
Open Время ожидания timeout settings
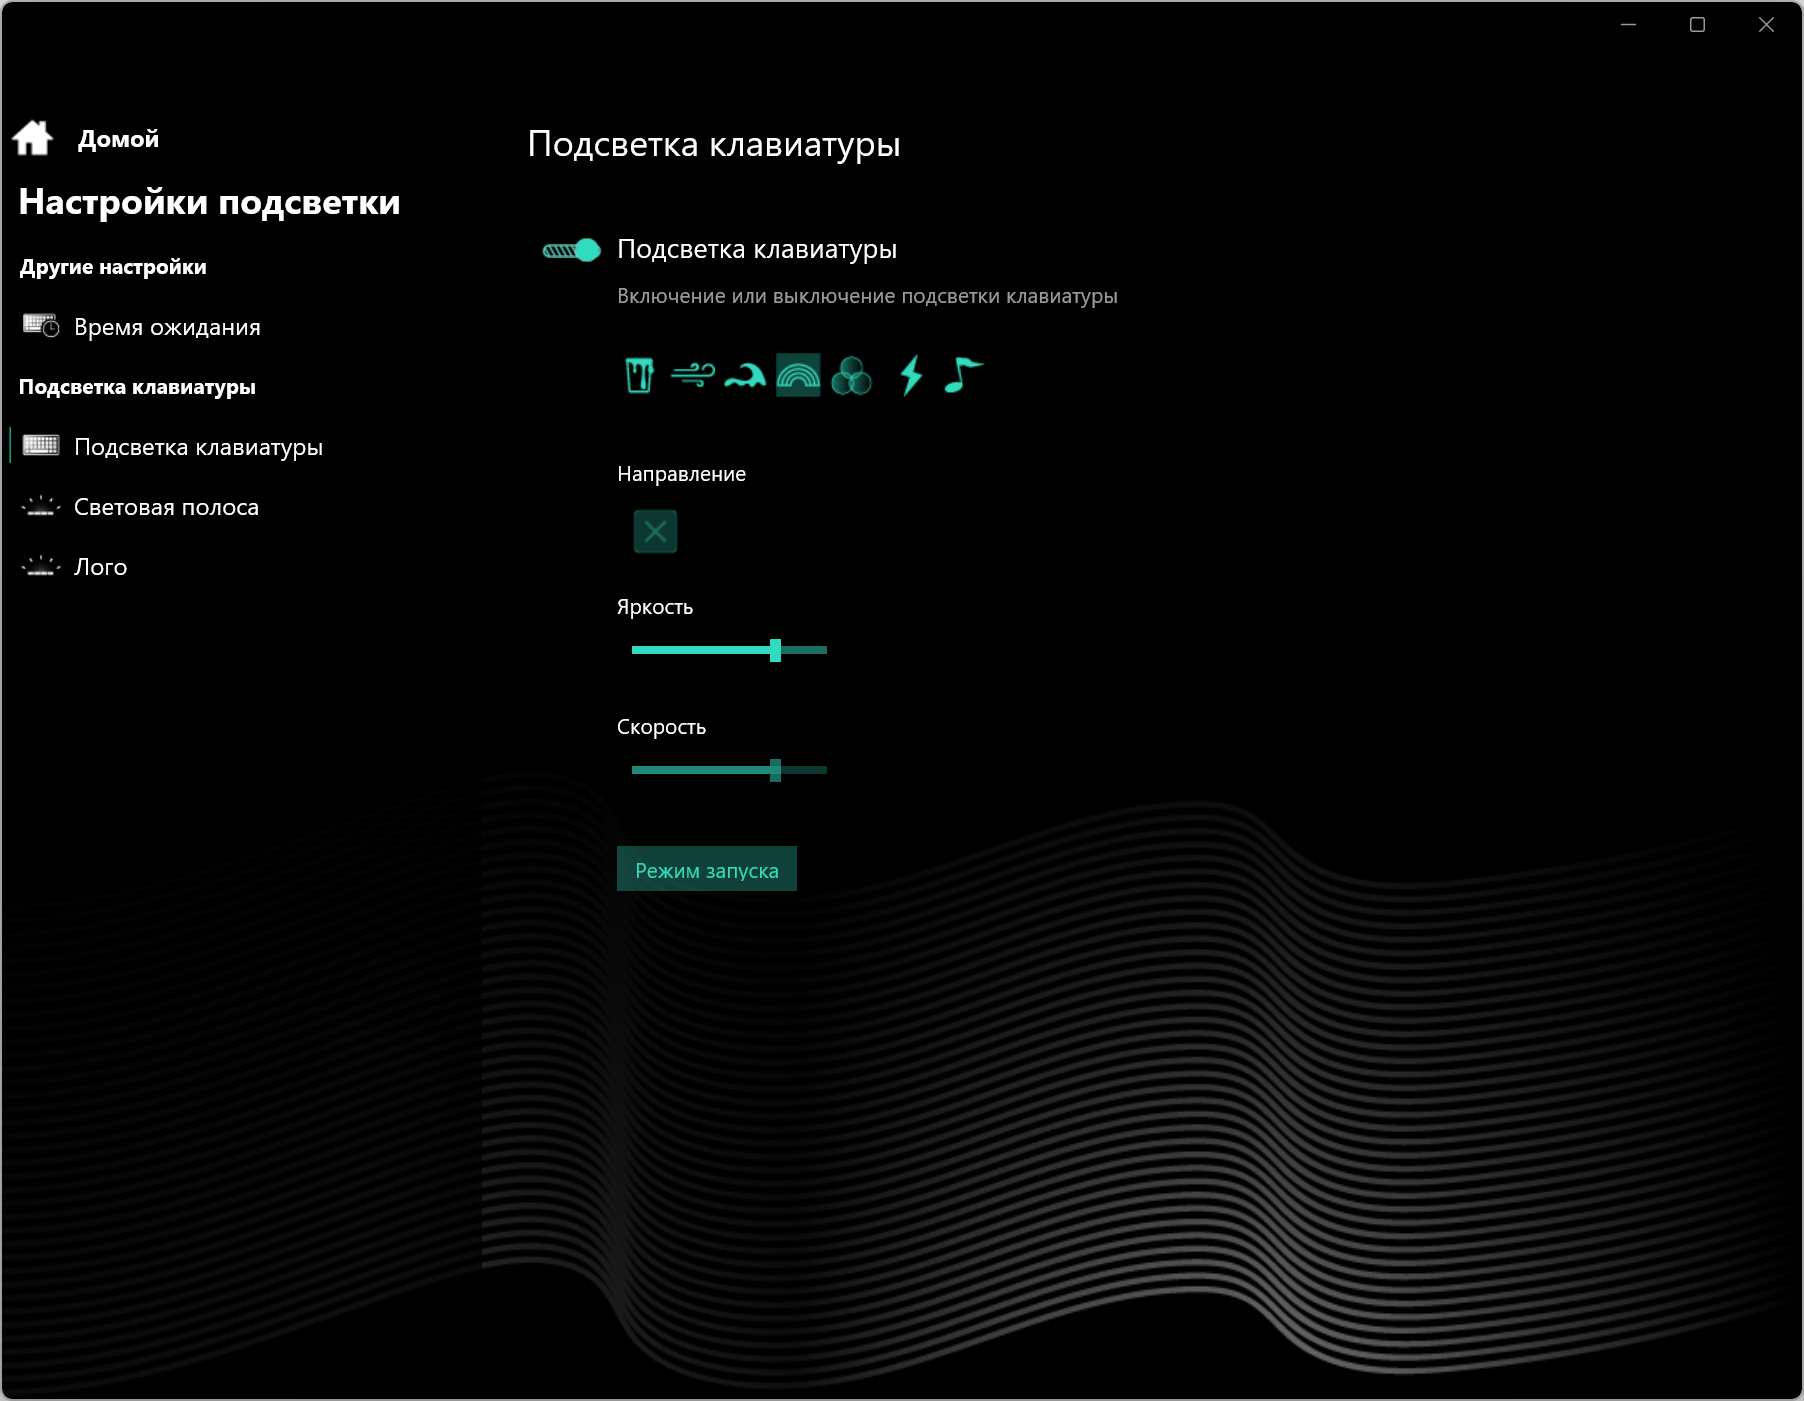[141, 327]
